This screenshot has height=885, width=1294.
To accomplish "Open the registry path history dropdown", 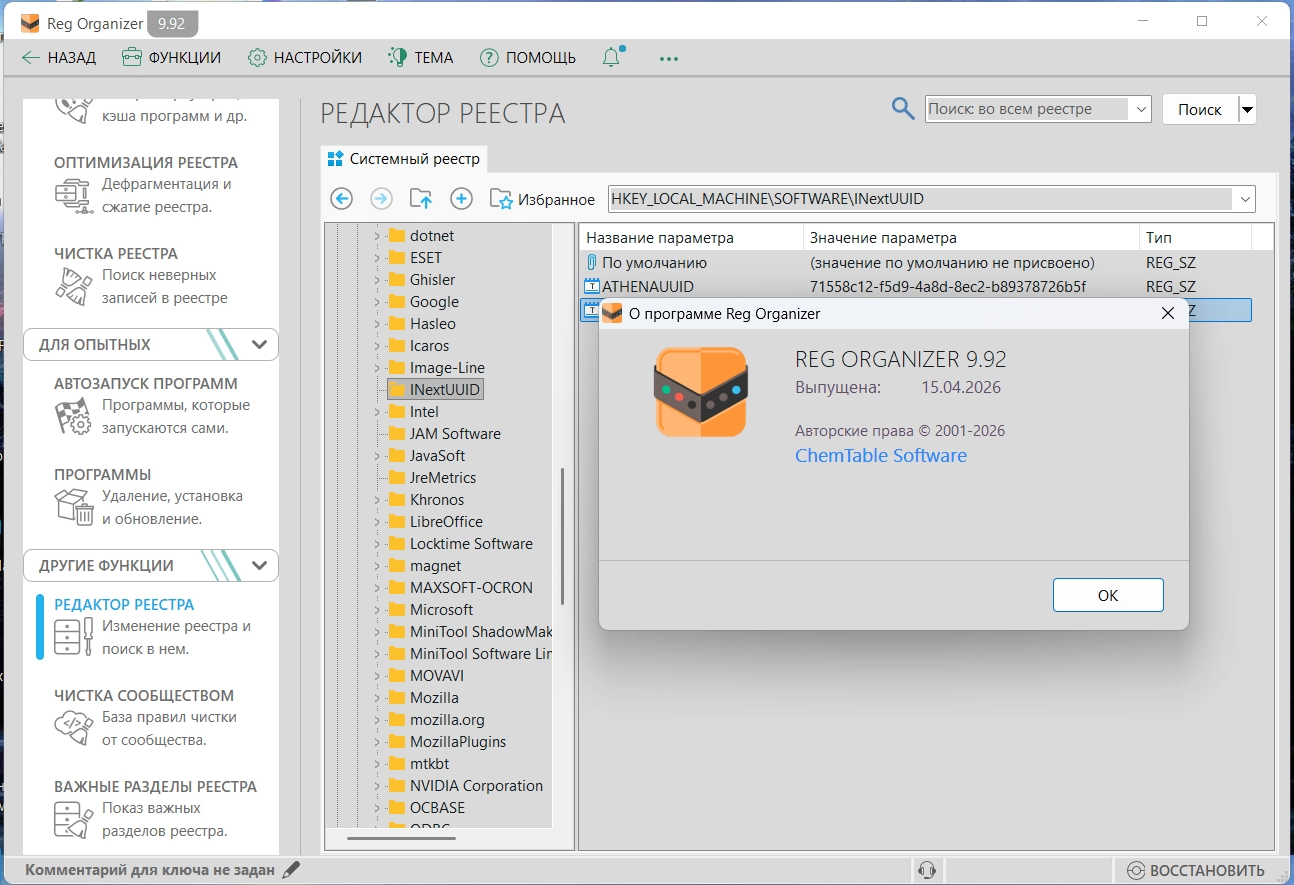I will coord(1245,199).
